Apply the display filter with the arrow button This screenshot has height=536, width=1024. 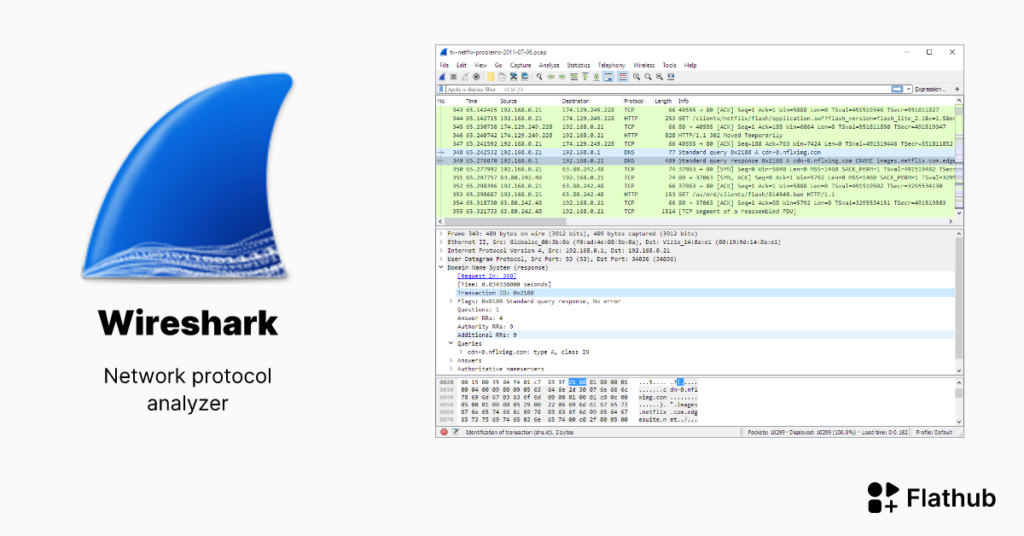coord(897,89)
